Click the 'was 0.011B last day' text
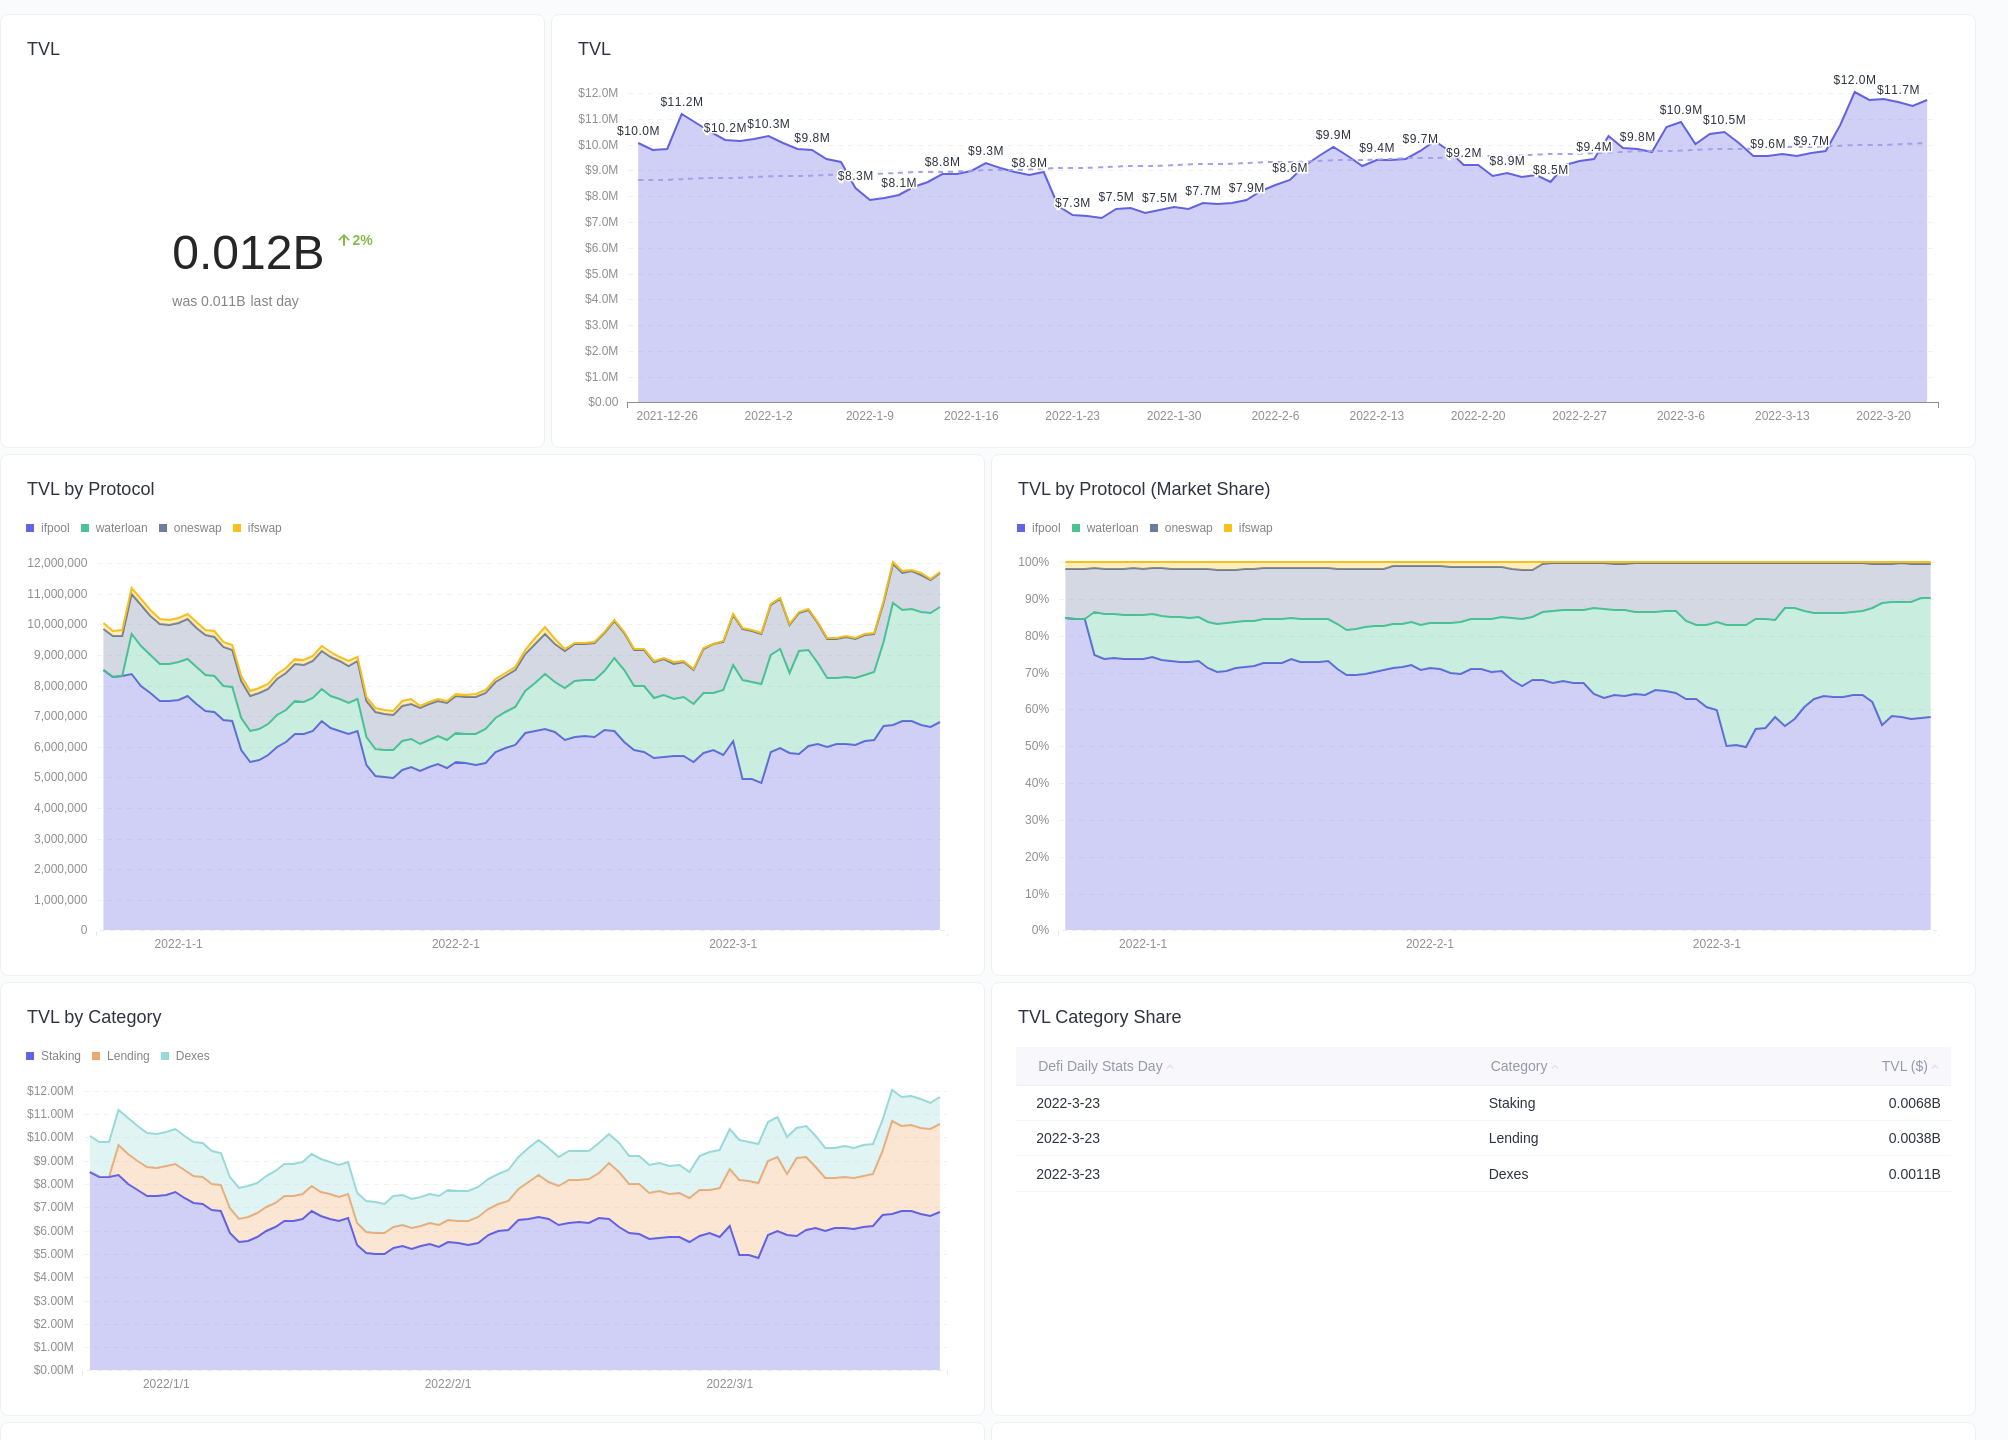 coord(236,300)
